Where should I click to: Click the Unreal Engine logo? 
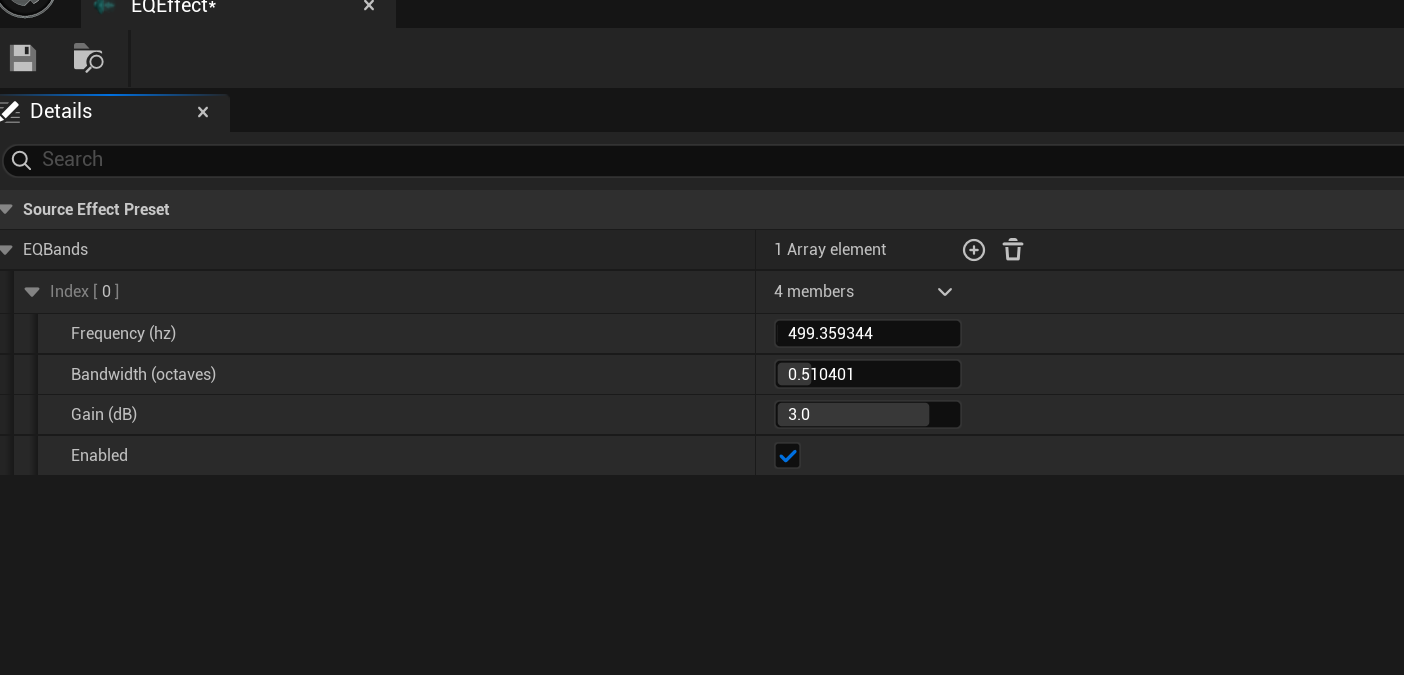(25, 6)
